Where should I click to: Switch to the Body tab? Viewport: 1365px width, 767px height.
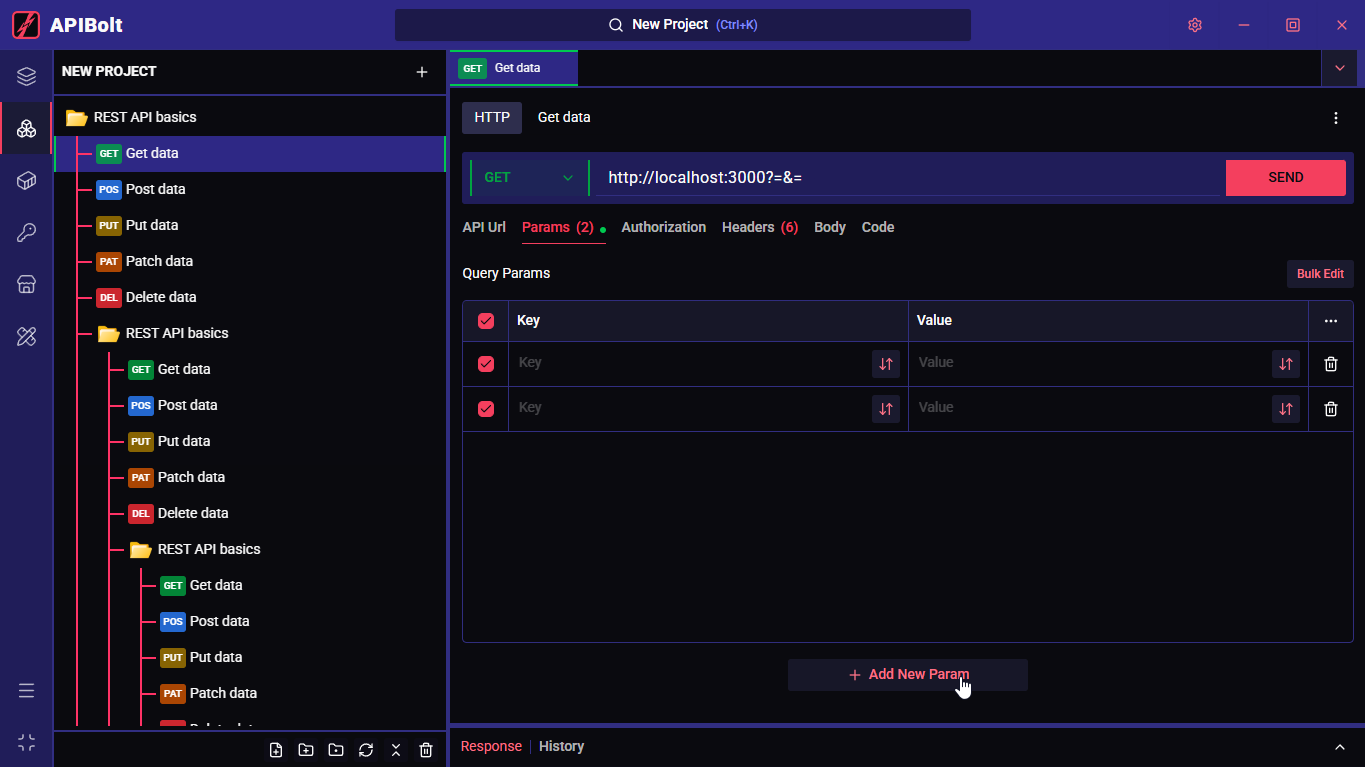point(830,227)
